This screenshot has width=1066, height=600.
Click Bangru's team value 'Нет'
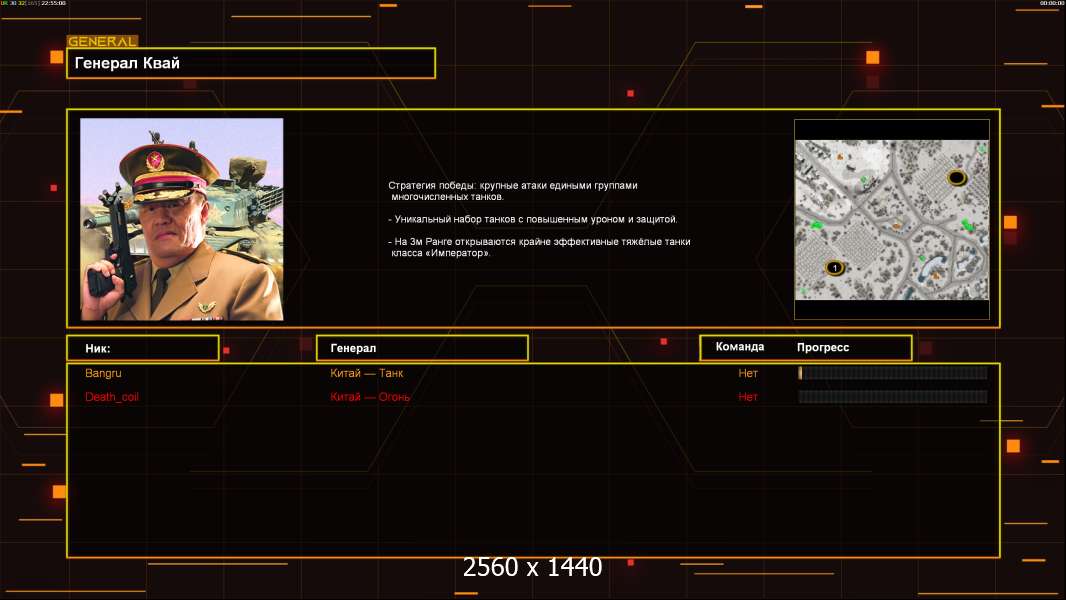pos(748,373)
